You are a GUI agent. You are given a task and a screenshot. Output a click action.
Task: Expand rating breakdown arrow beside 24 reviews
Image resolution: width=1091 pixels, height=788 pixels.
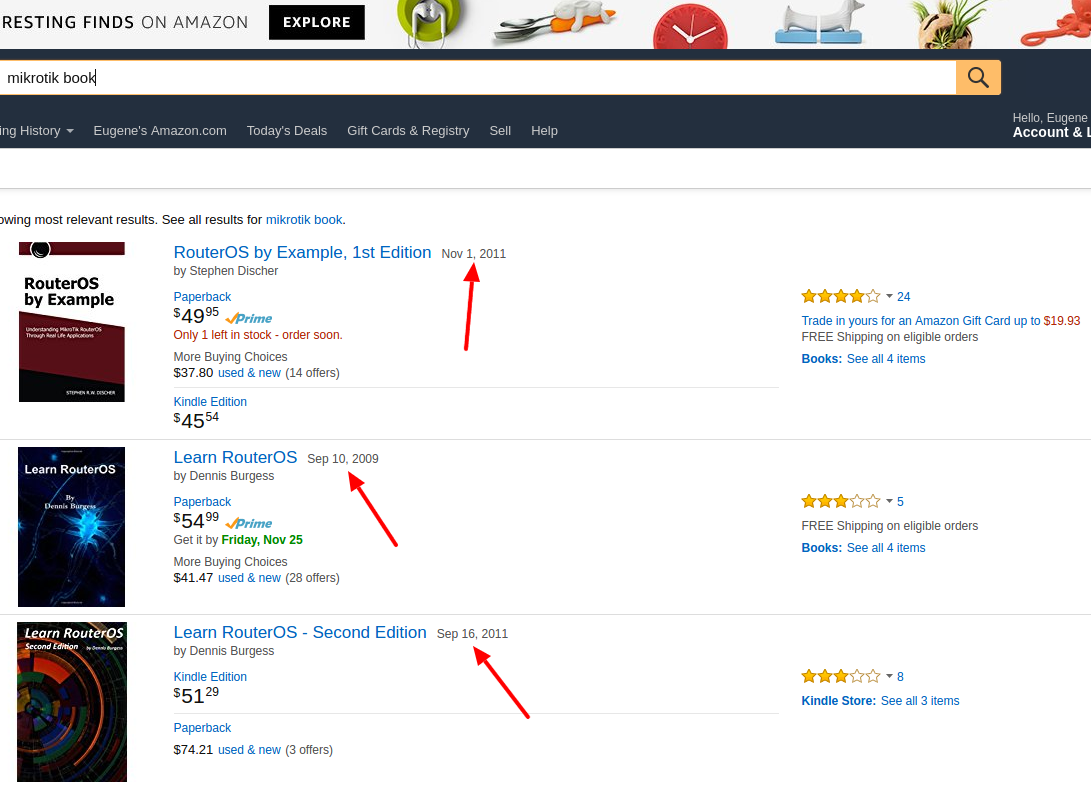pos(889,296)
